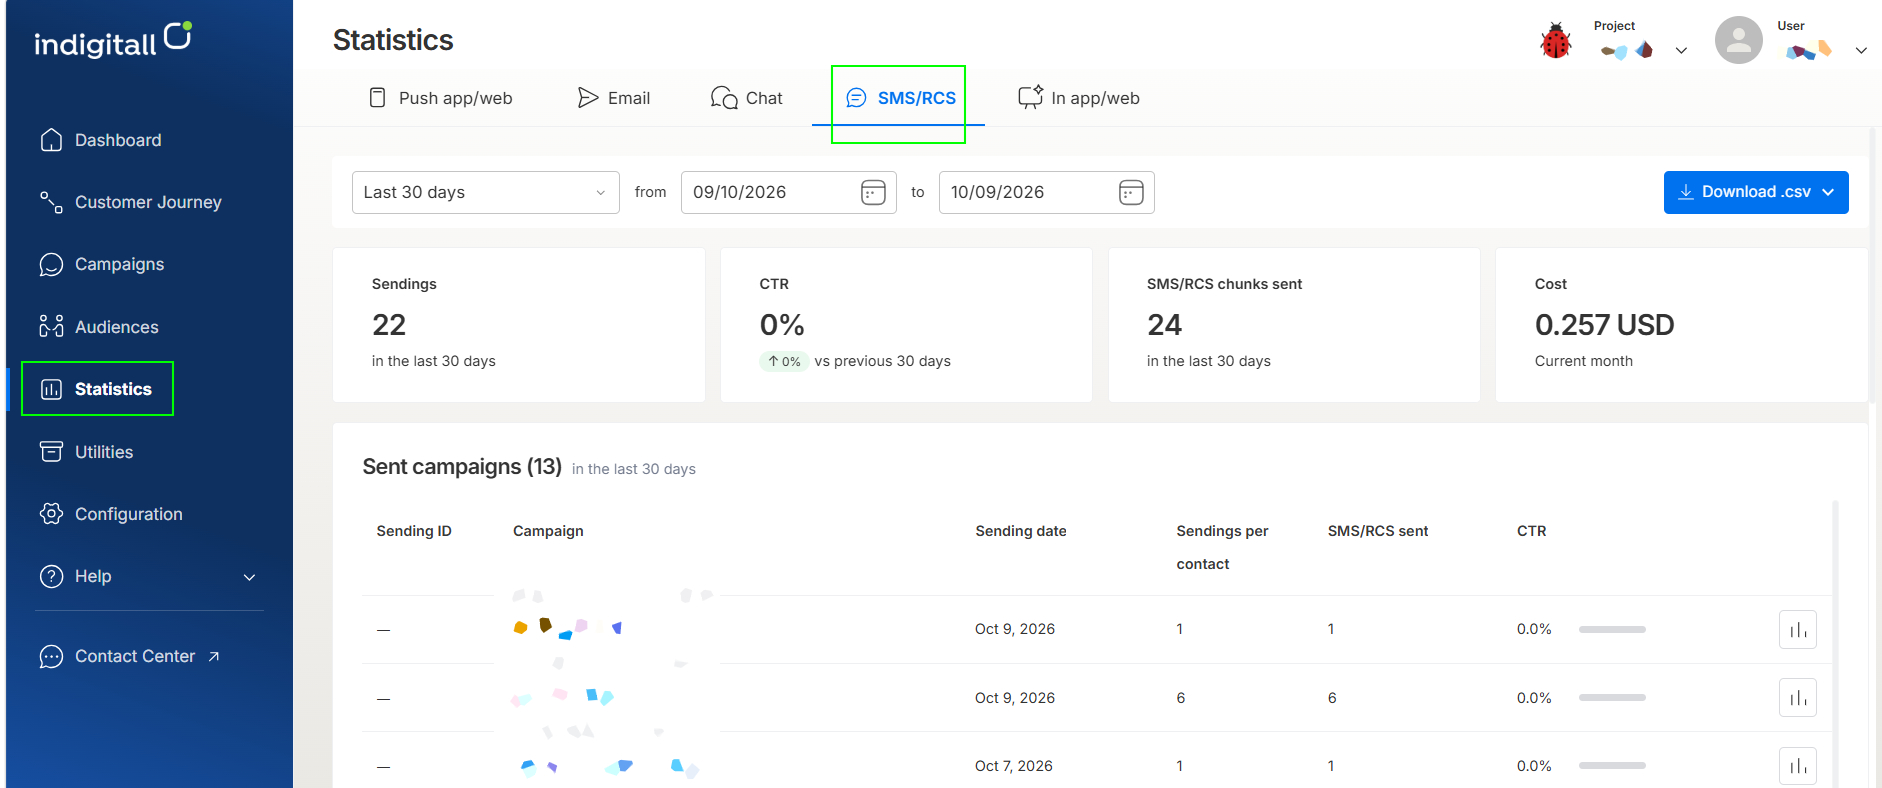Click the indigitall logo
1882x788 pixels.
[x=112, y=40]
